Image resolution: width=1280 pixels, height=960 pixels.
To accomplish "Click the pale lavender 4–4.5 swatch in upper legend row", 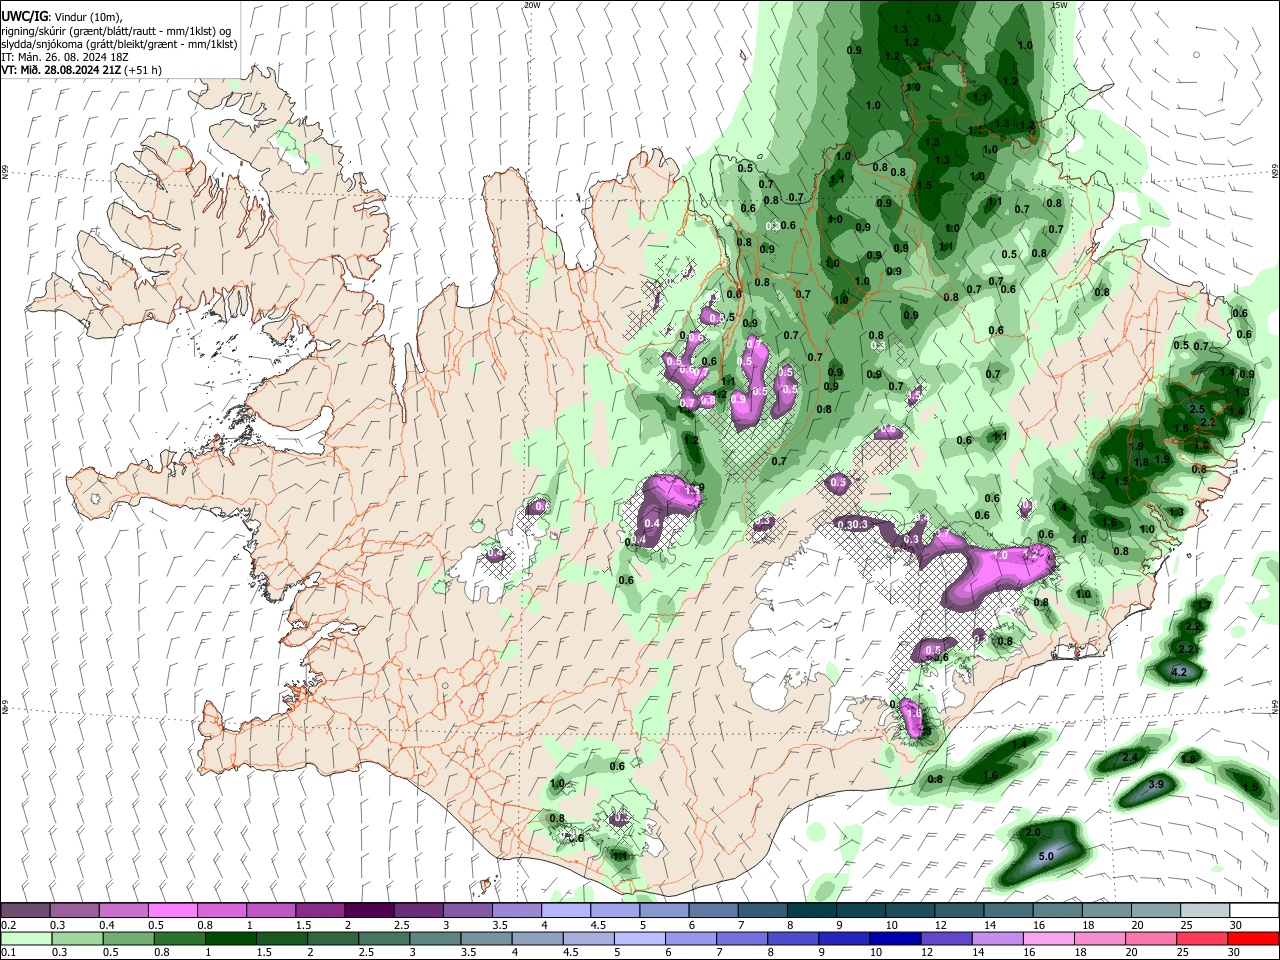I will point(565,911).
